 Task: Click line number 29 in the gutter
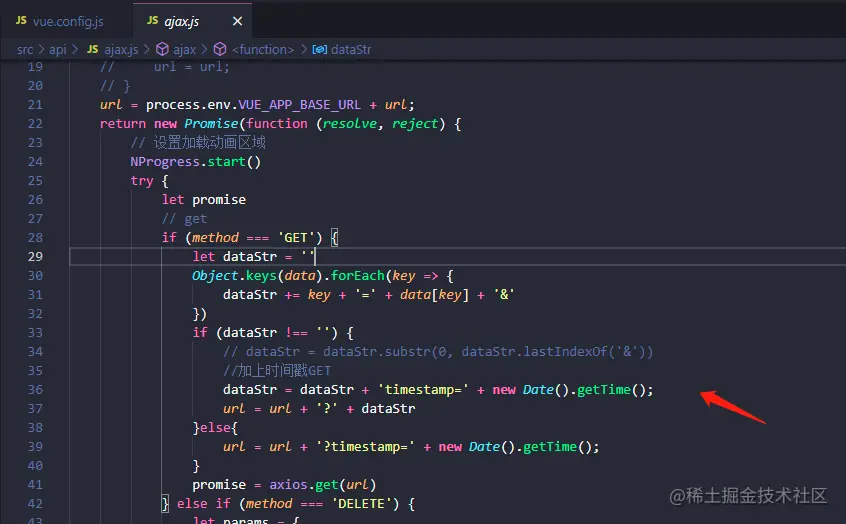(35, 257)
